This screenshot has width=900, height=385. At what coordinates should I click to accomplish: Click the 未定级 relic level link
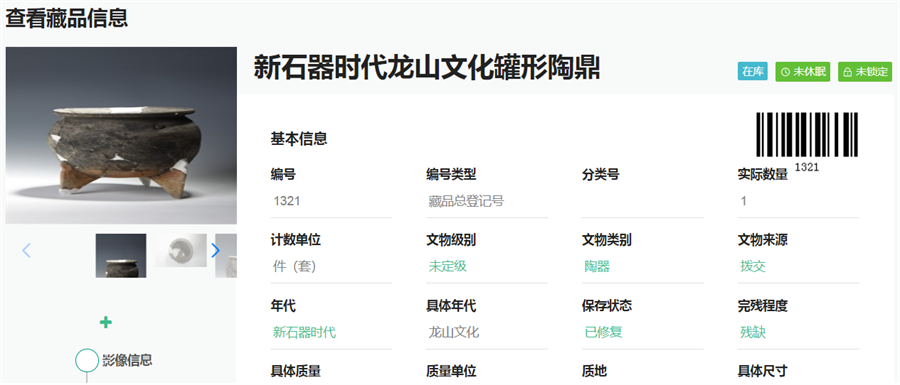pos(448,267)
